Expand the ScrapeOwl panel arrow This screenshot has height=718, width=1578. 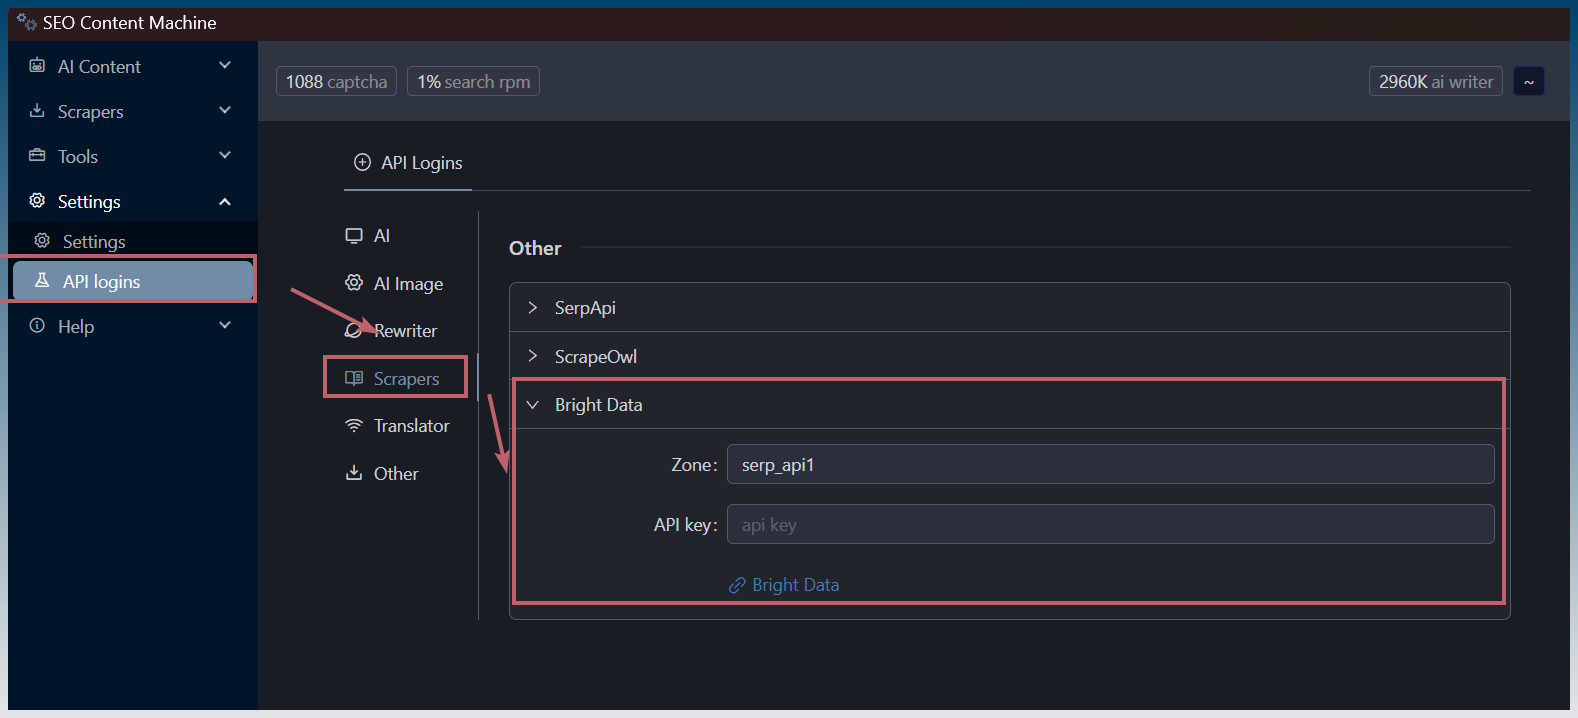(x=532, y=356)
